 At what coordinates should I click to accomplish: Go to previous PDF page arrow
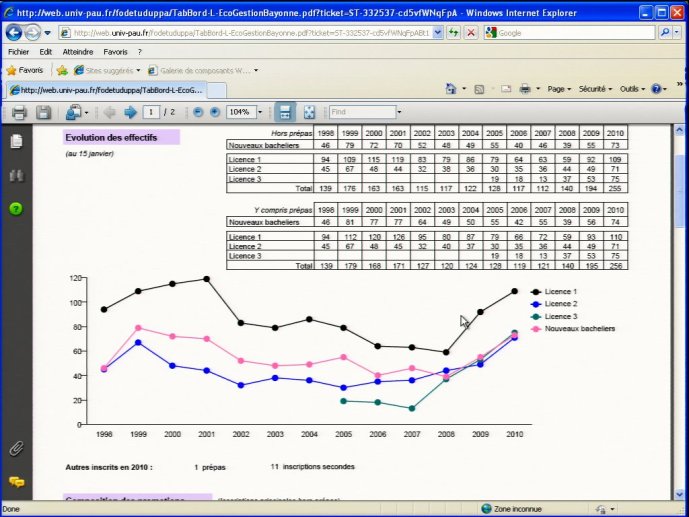(109, 112)
